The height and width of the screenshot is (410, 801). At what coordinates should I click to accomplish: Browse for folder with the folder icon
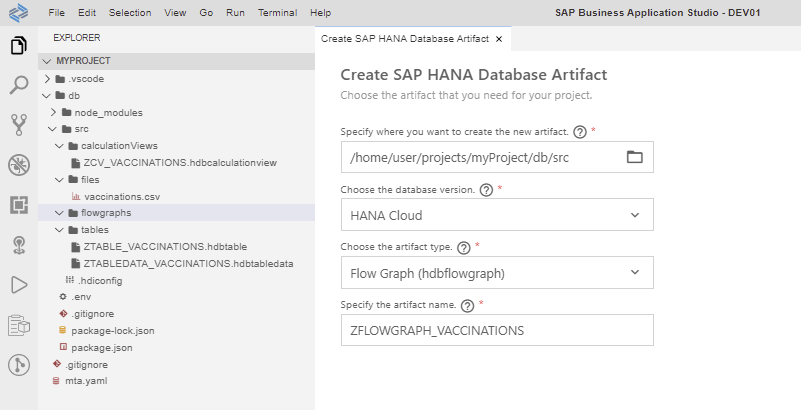pyautogui.click(x=634, y=157)
